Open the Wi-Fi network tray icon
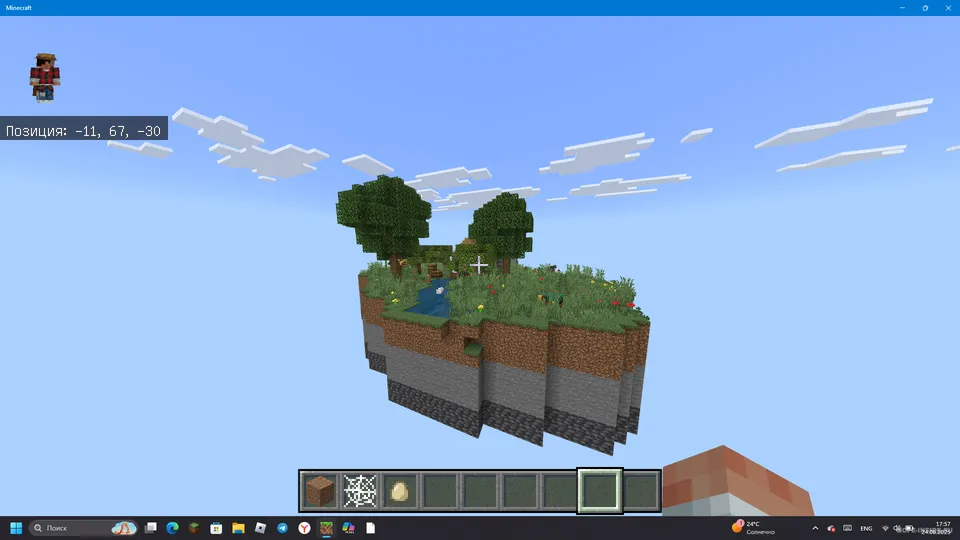The width and height of the screenshot is (960, 540). coord(885,528)
